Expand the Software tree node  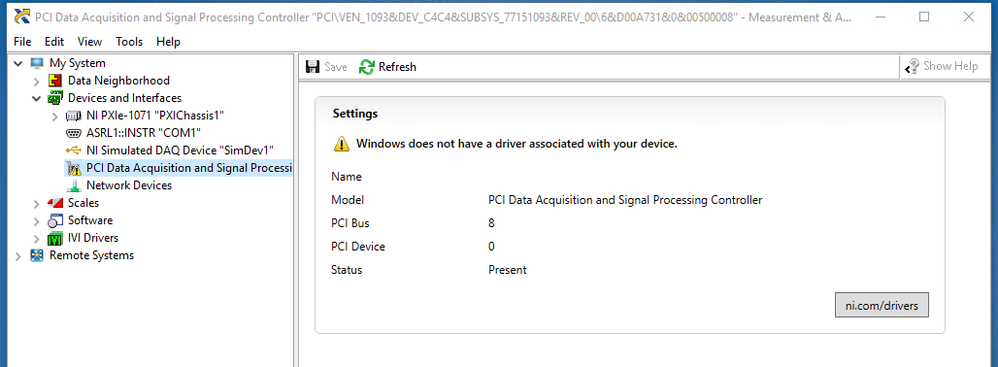[37, 221]
